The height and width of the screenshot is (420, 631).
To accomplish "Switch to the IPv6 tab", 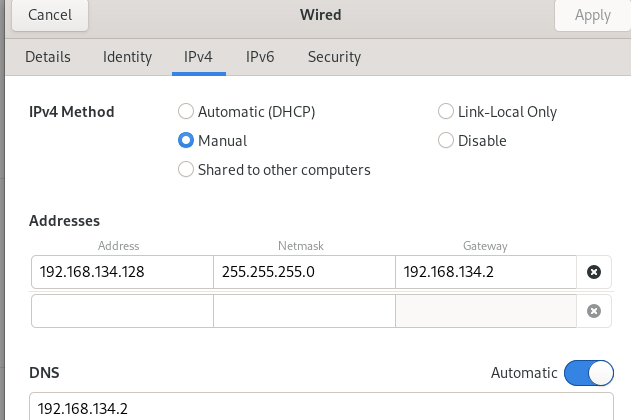I will [260, 57].
